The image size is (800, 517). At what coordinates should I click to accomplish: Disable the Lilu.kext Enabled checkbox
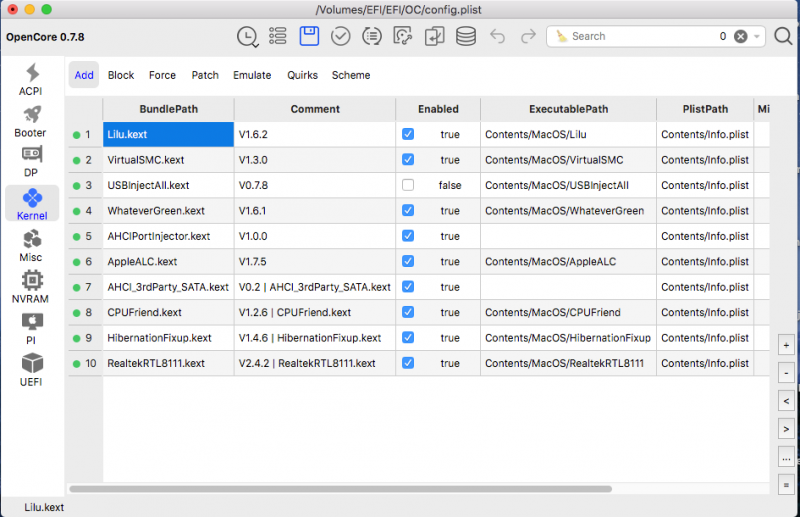[408, 133]
